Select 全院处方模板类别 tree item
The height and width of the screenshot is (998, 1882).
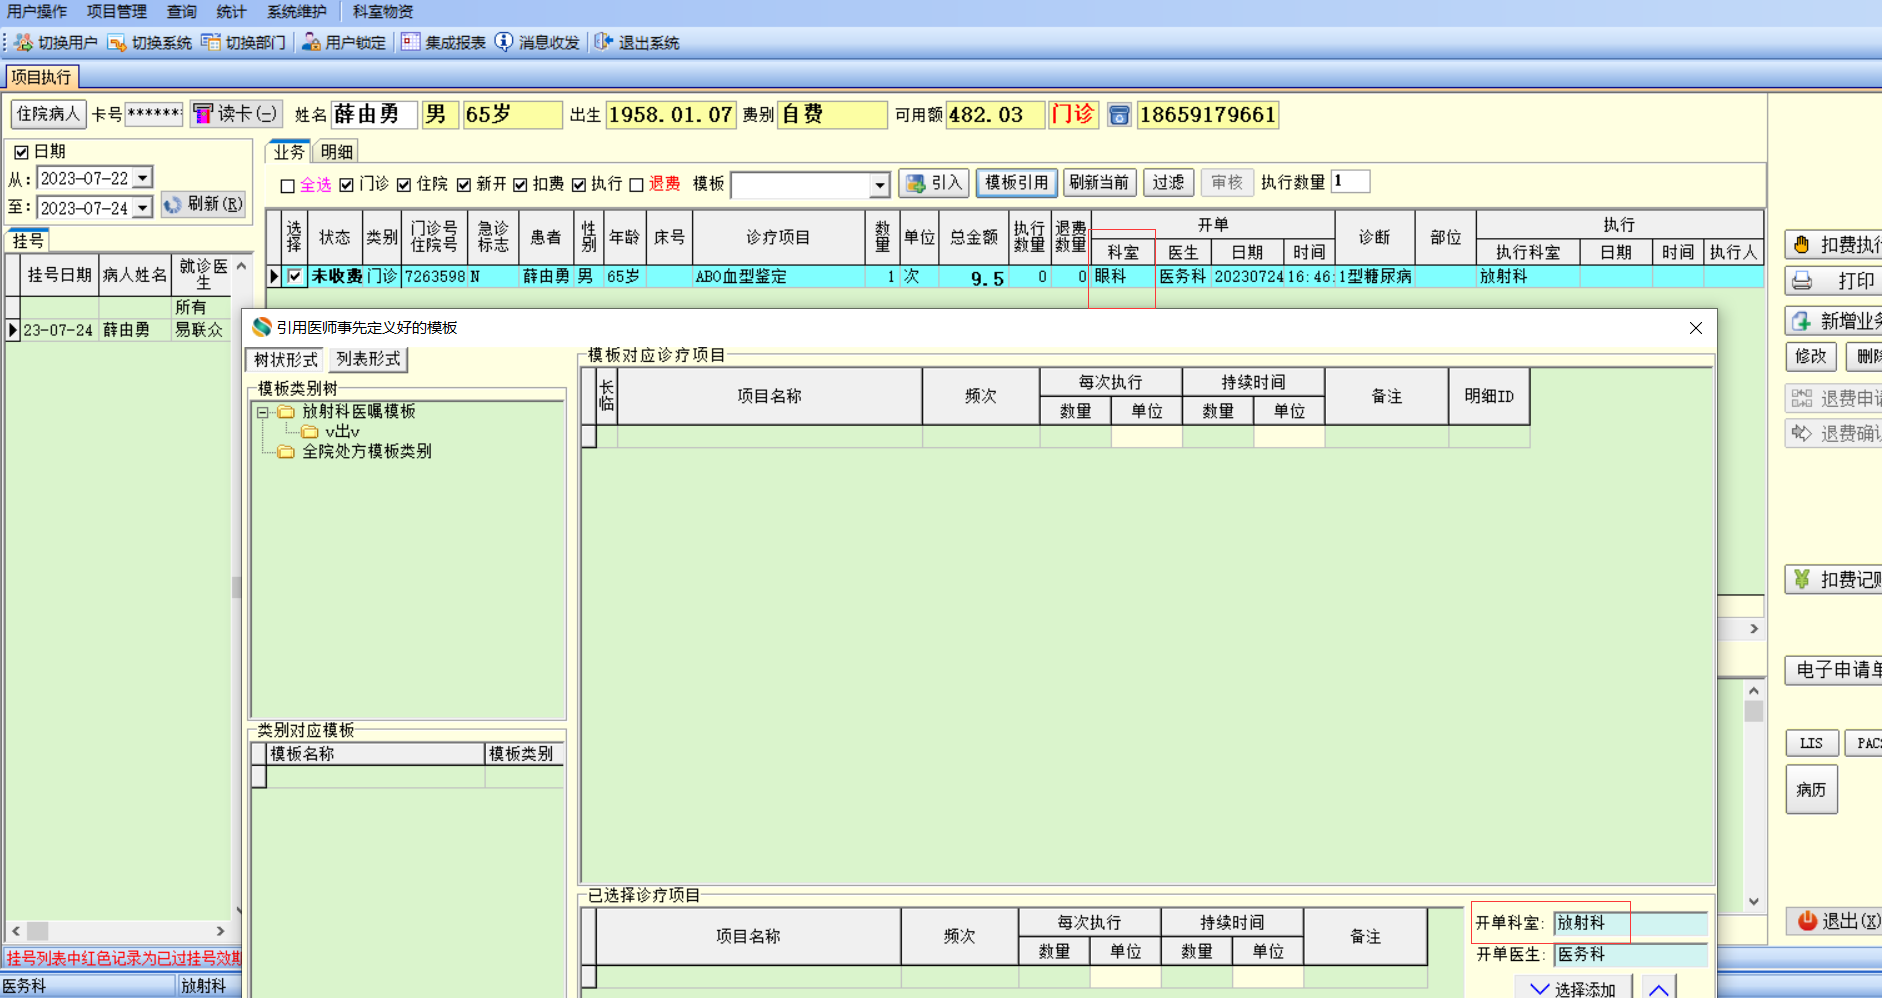pyautogui.click(x=366, y=452)
